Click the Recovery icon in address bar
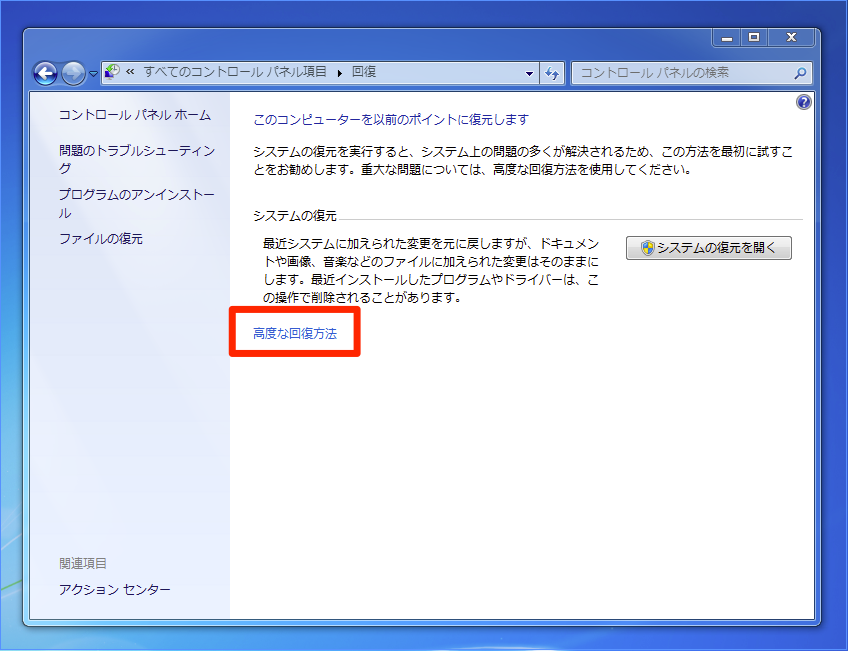This screenshot has height=651, width=848. (x=112, y=72)
